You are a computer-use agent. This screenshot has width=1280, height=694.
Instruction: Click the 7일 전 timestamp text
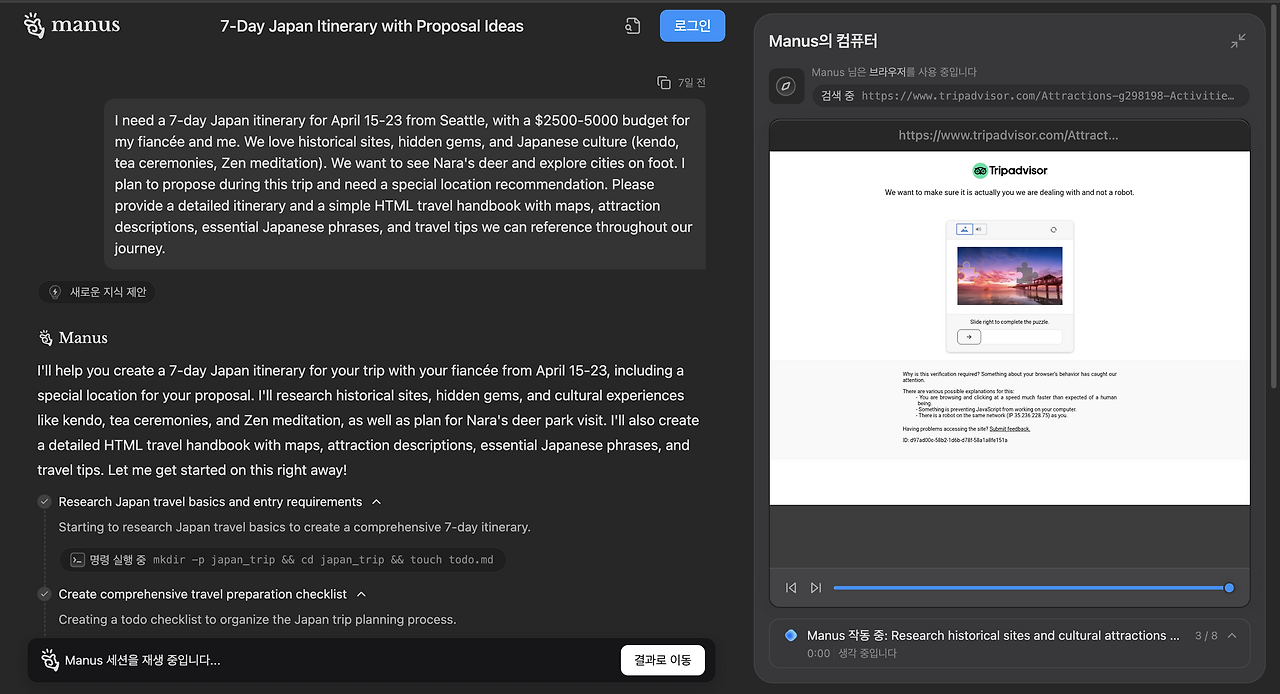point(691,82)
